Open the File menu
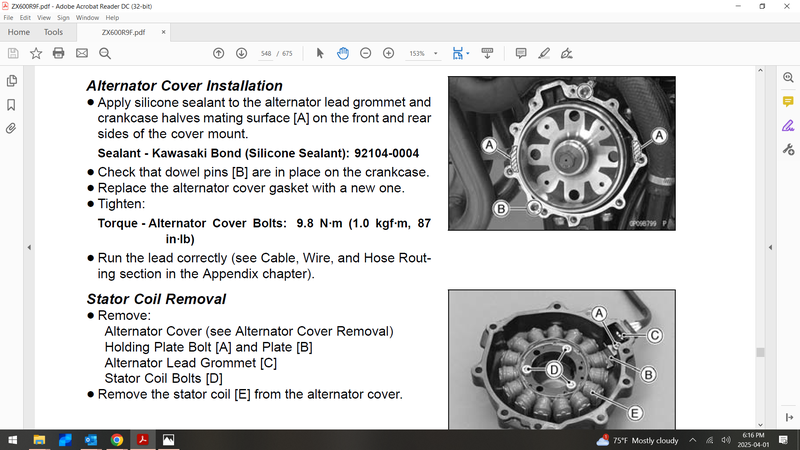The height and width of the screenshot is (450, 800). [8, 17]
